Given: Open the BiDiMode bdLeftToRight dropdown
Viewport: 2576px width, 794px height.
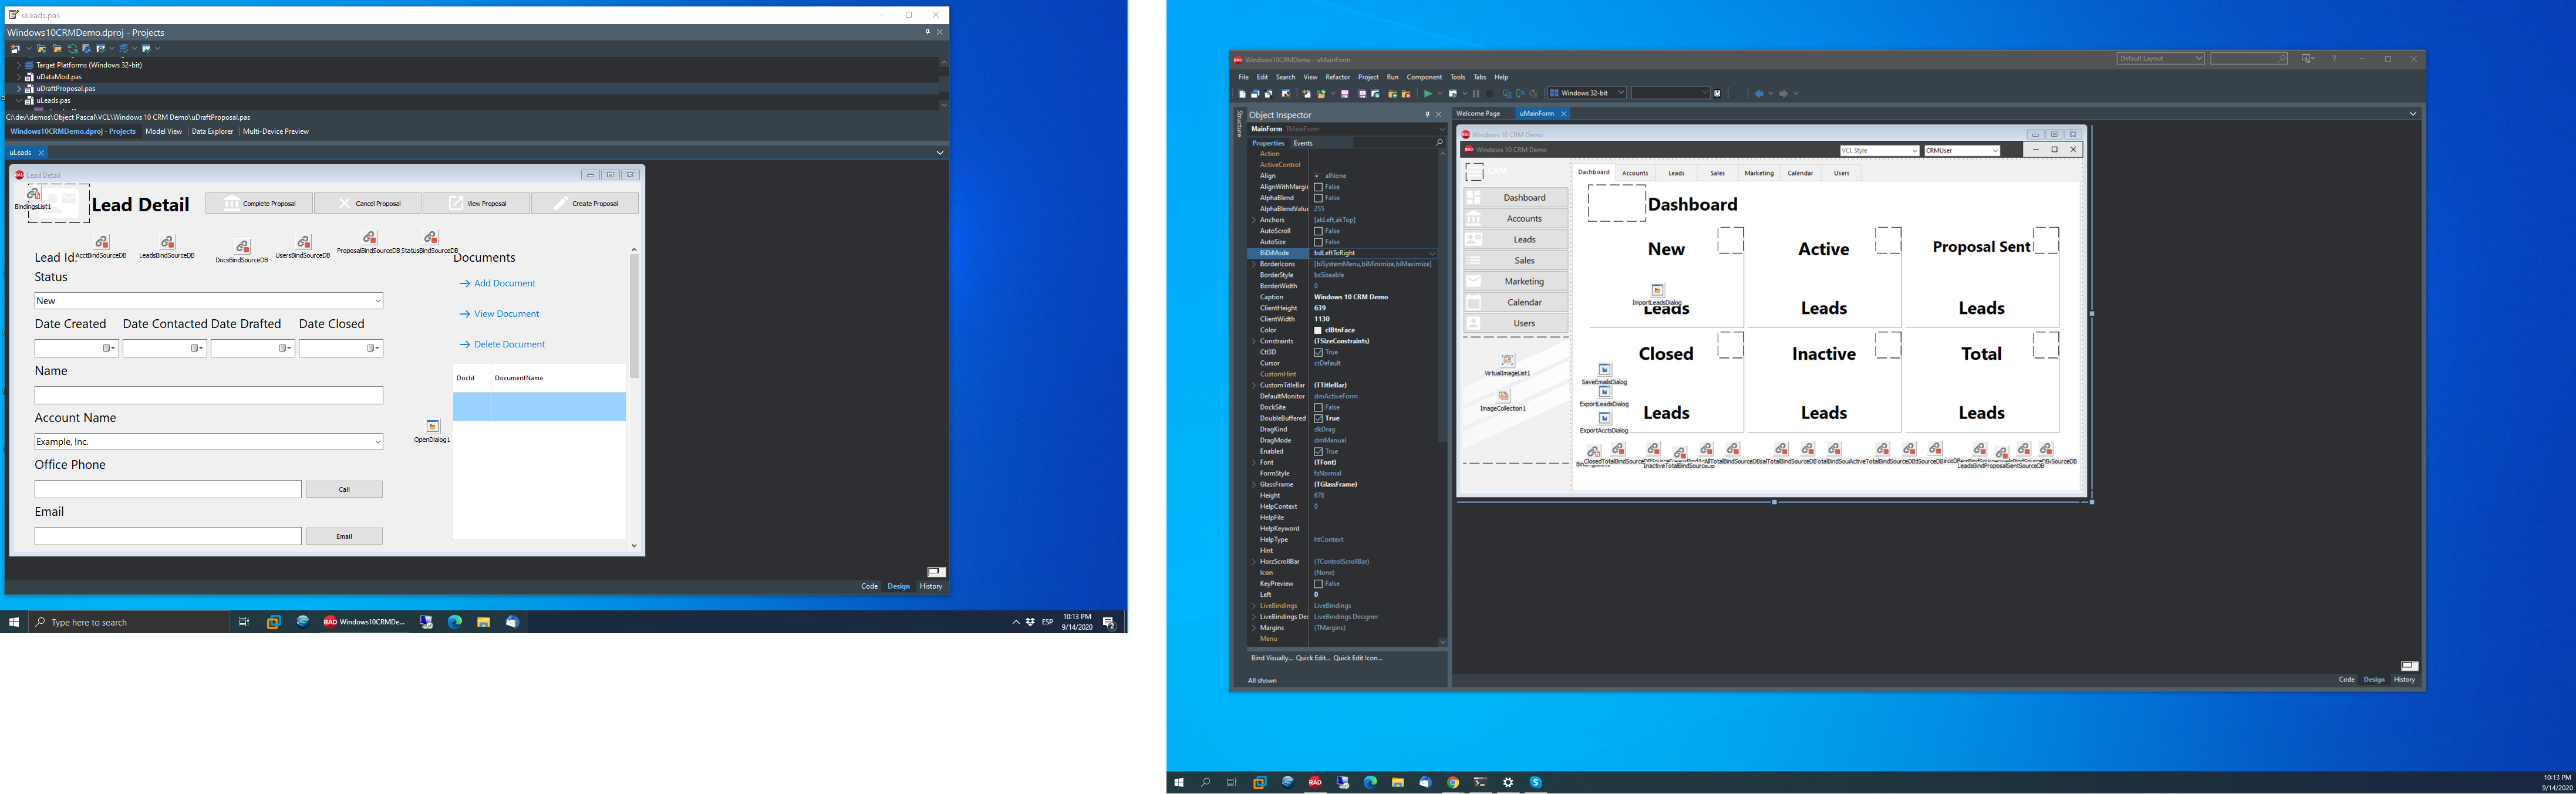Looking at the screenshot, I should click(1431, 253).
